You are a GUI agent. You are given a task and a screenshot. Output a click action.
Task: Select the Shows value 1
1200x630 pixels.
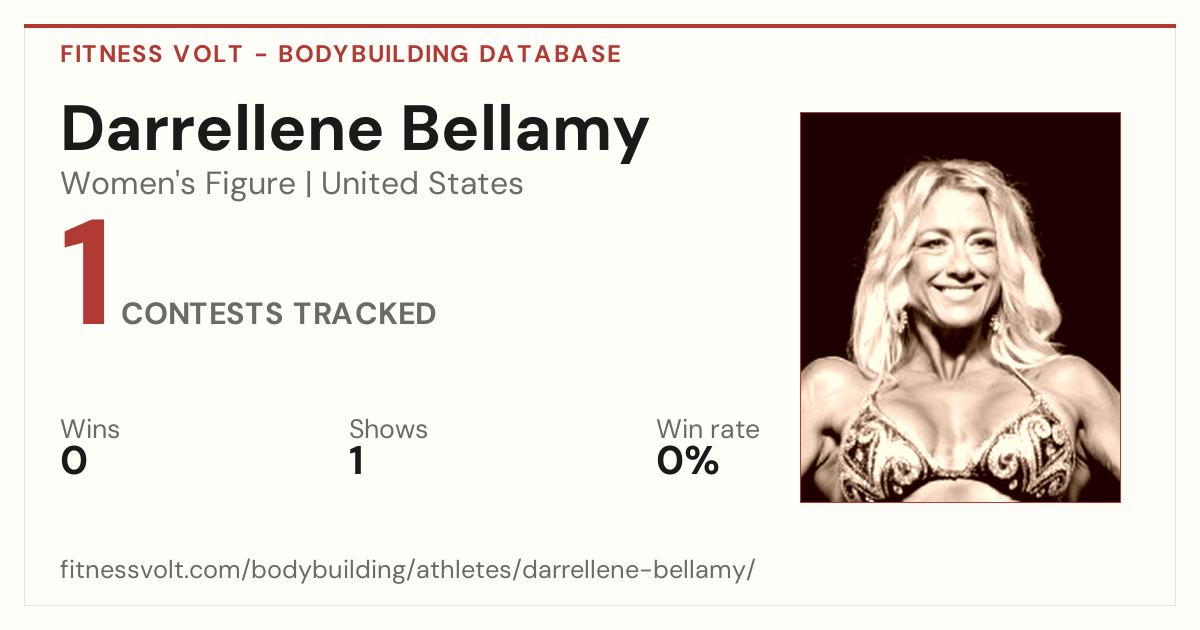click(x=357, y=461)
